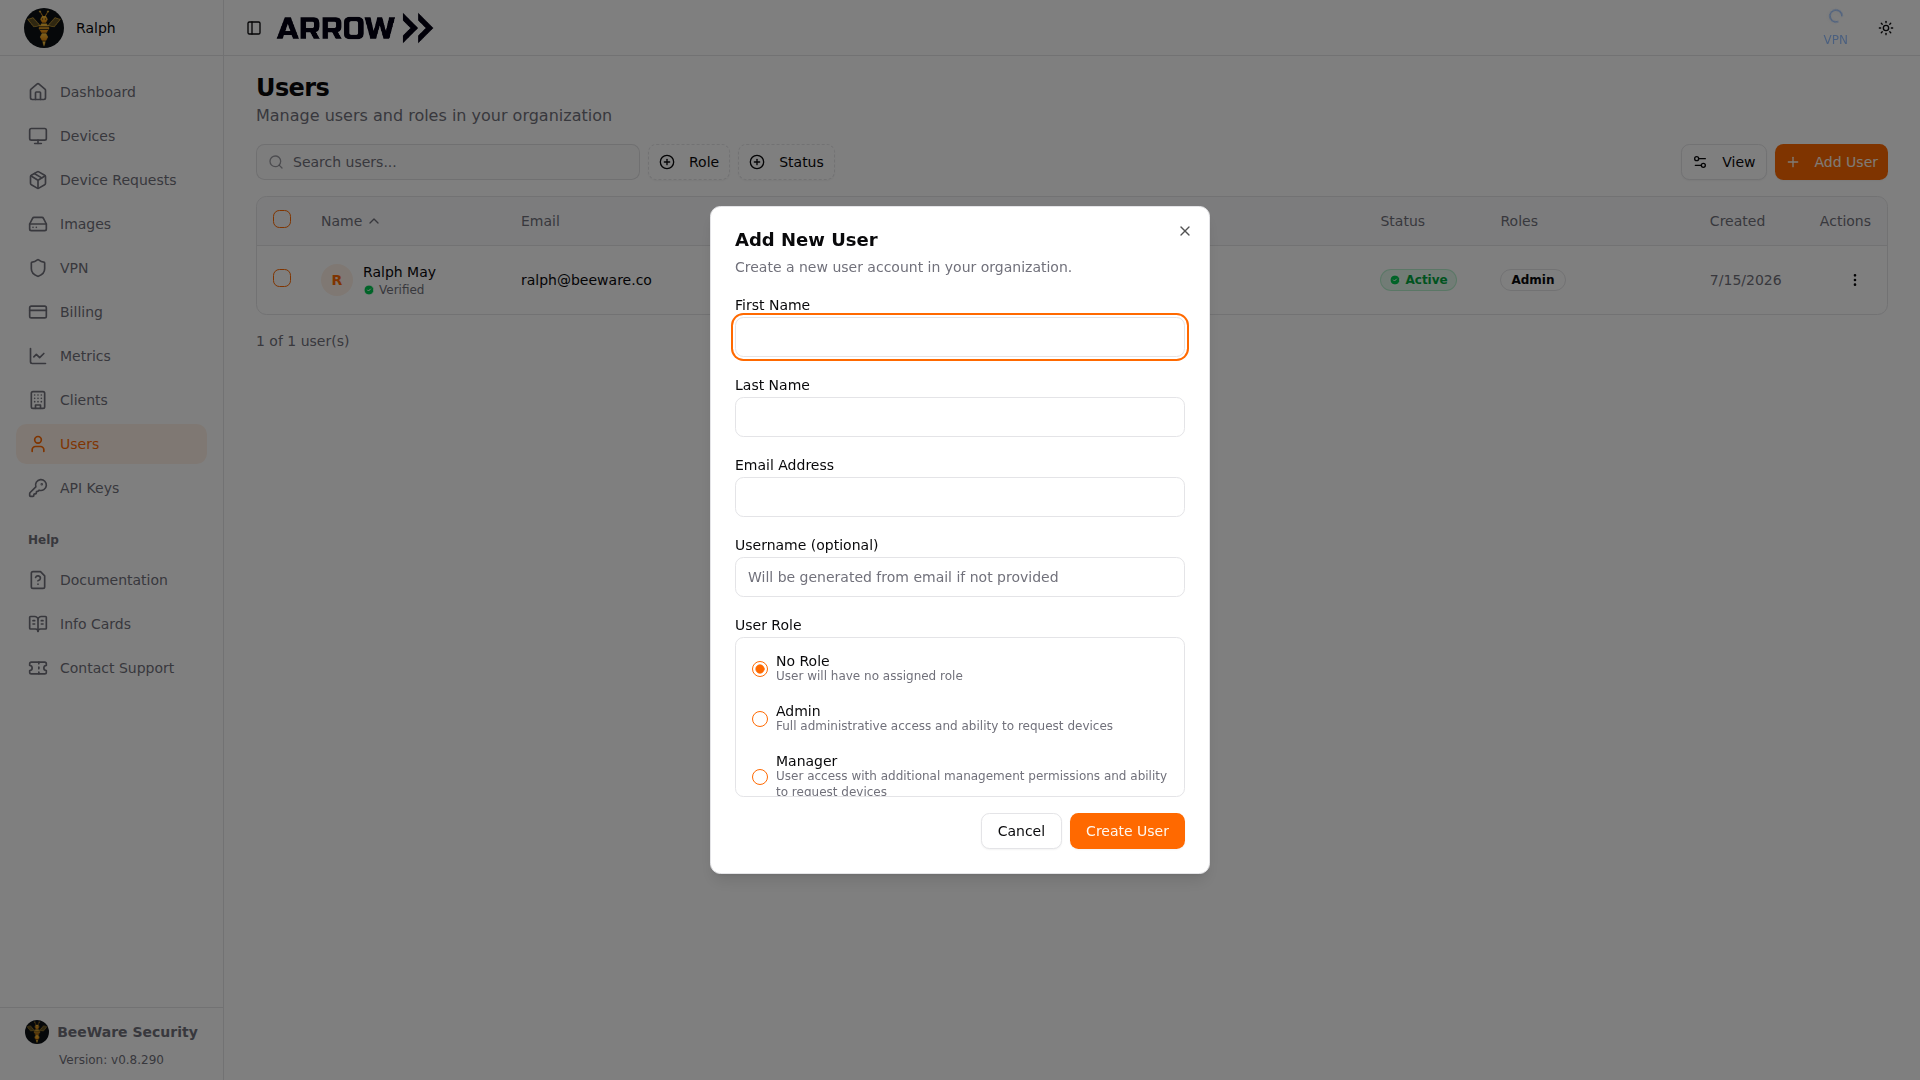This screenshot has width=1920, height=1080.
Task: Click the Devices monitor icon
Action: point(38,136)
